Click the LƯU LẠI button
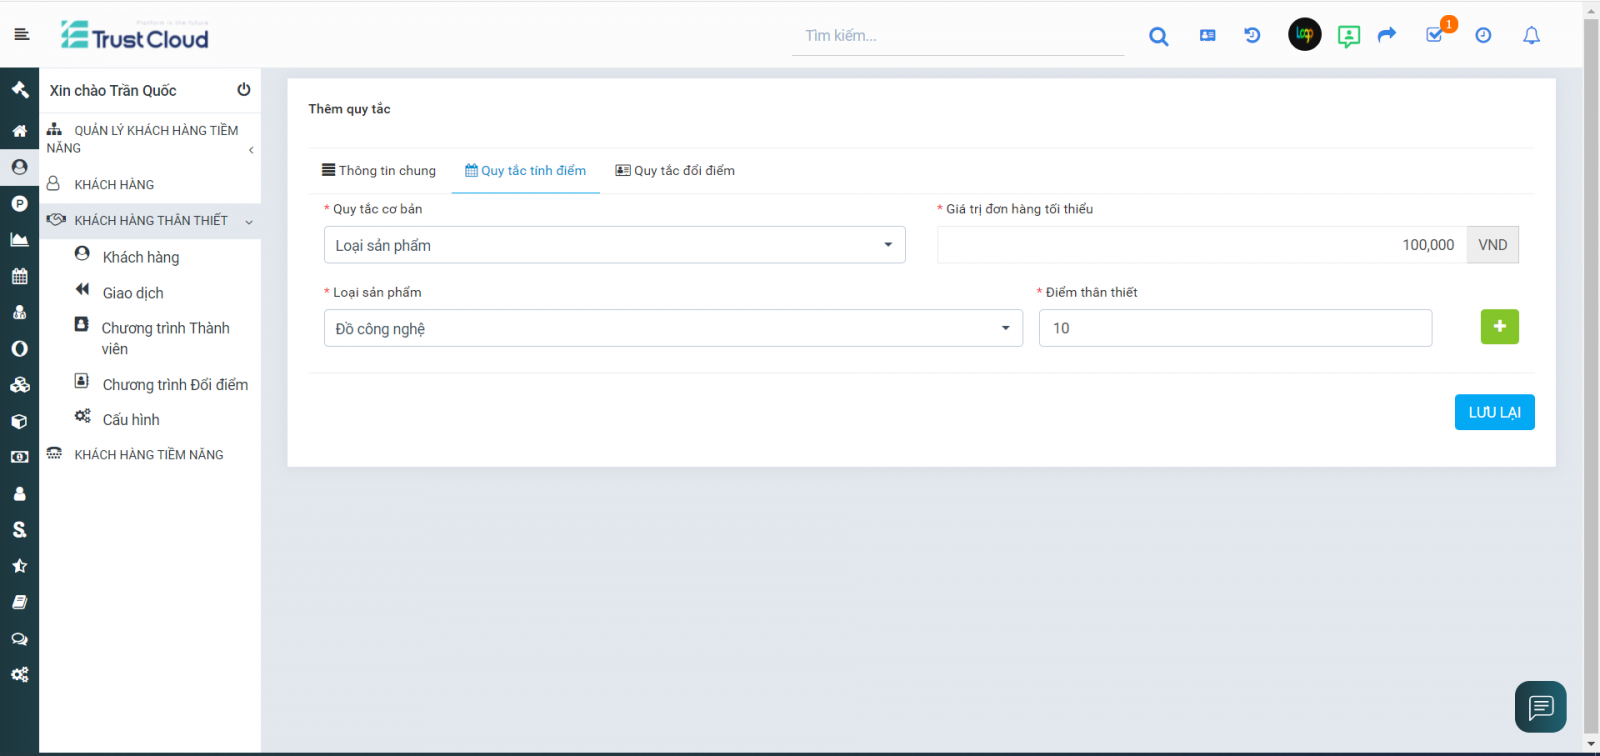The image size is (1600, 756). pyautogui.click(x=1494, y=412)
